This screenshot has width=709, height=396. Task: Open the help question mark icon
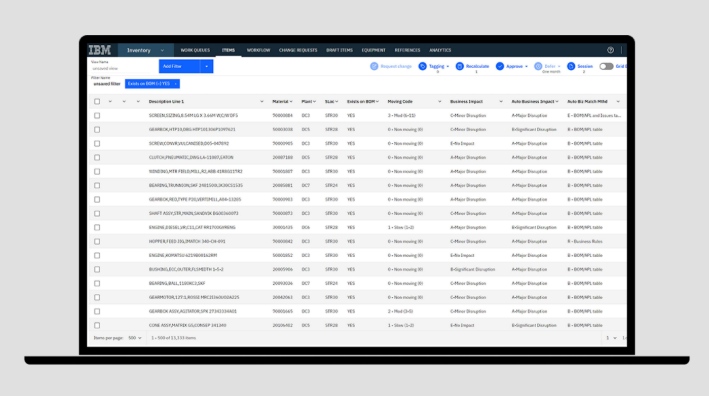[x=610, y=50]
